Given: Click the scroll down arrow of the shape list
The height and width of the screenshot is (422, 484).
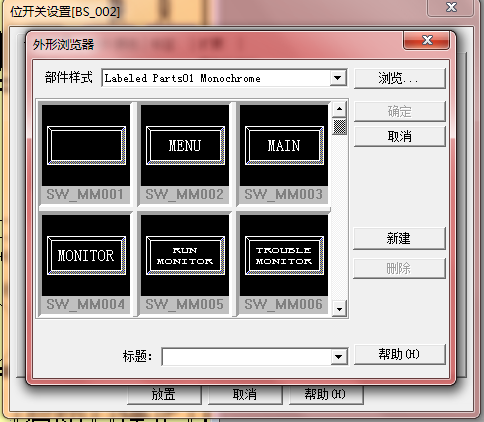Looking at the screenshot, I should click(339, 309).
